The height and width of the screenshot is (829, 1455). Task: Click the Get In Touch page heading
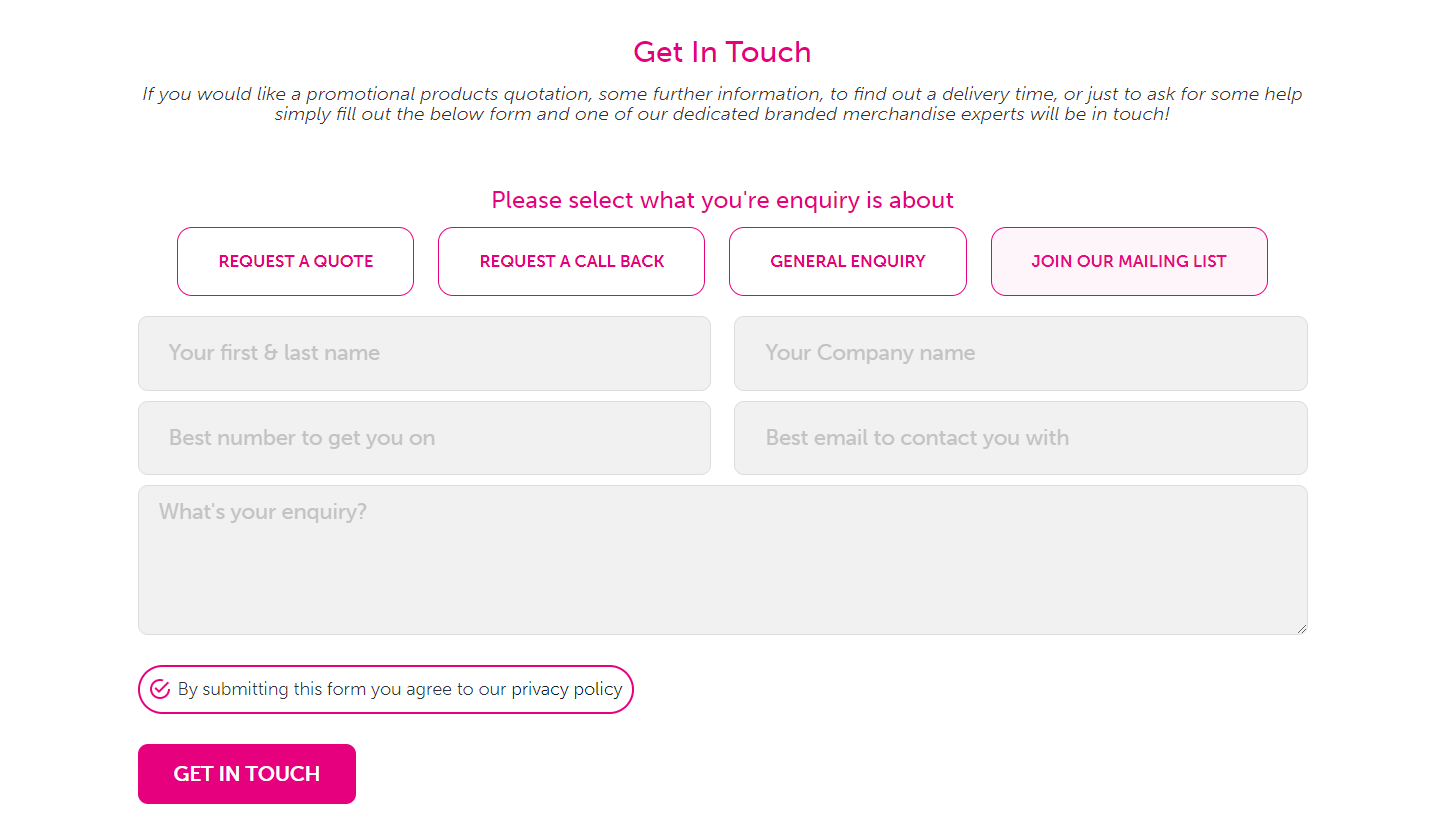[x=722, y=51]
